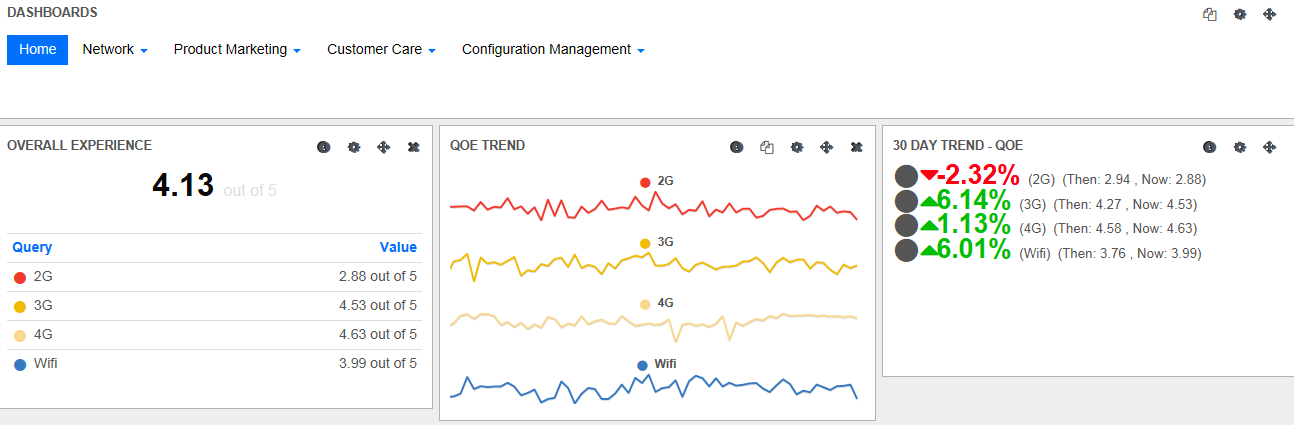Click the dashboard copy icon in top header
The height and width of the screenshot is (425, 1294).
pyautogui.click(x=1210, y=15)
